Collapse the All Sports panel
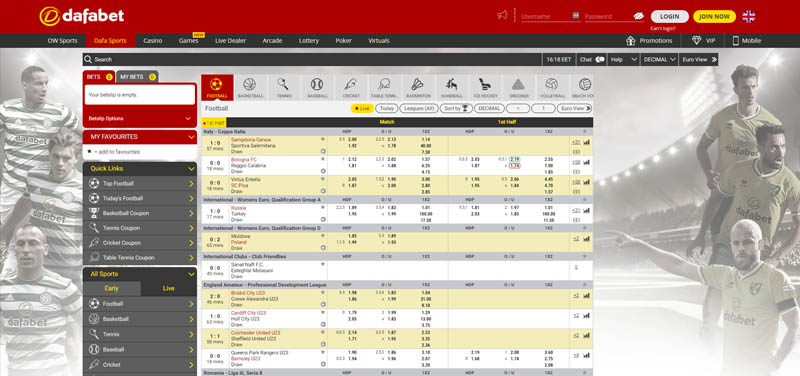Viewport: 800px width, 376px height. point(191,274)
